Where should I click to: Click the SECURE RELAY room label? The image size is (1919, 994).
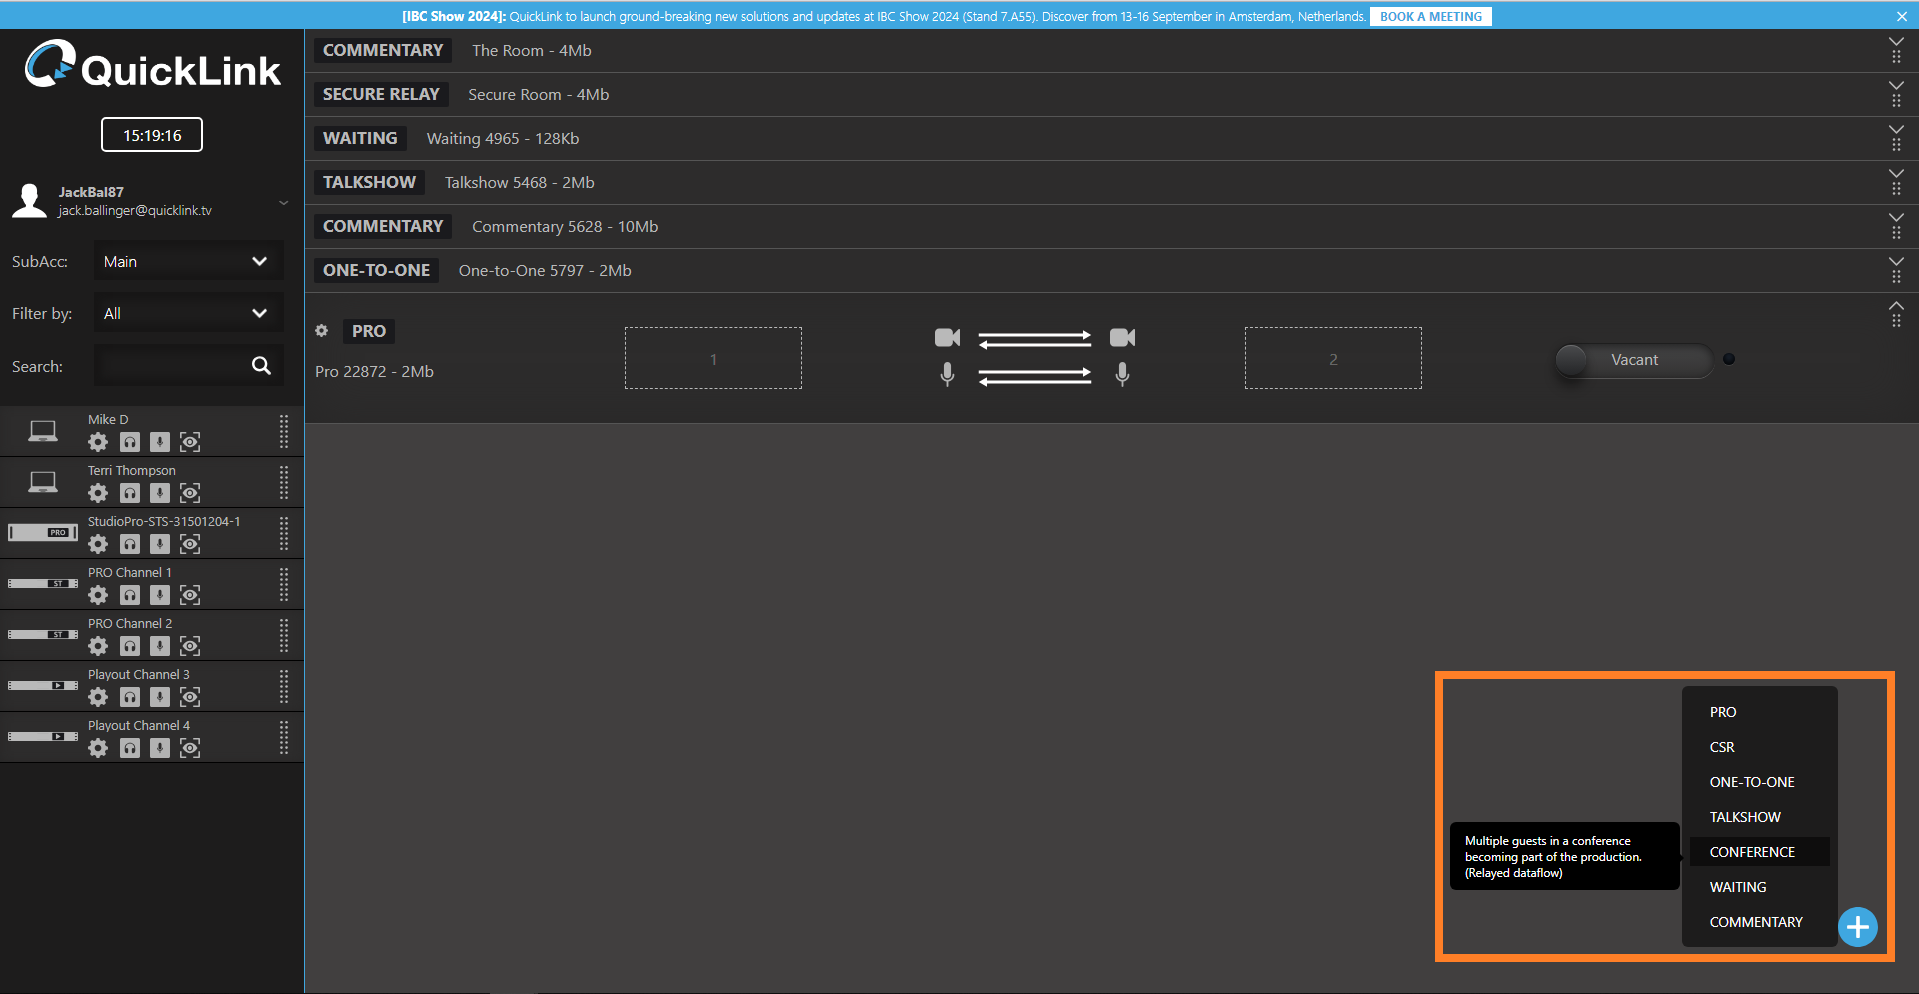click(x=381, y=94)
